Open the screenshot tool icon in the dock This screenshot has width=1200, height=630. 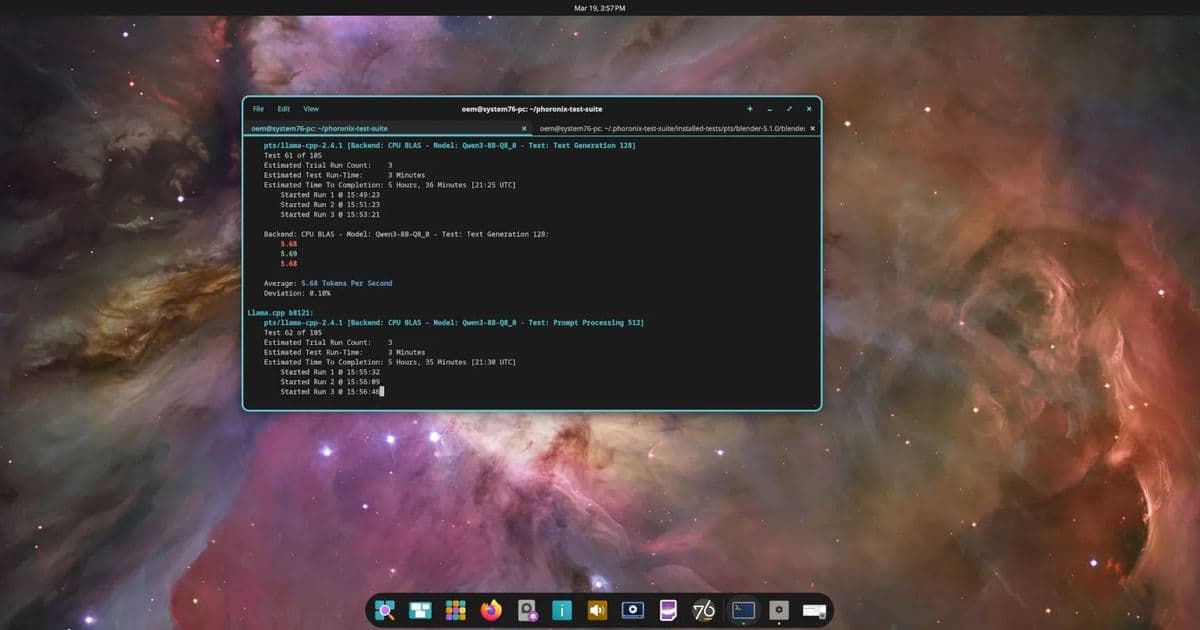633,609
